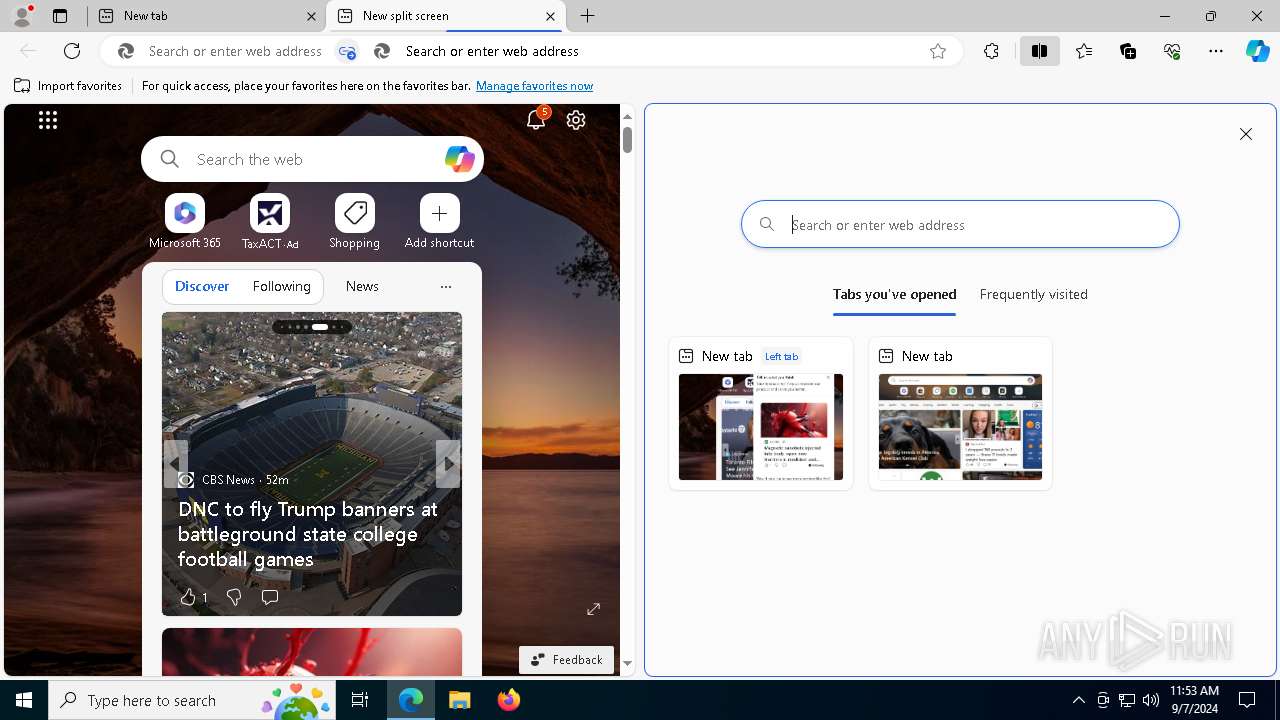The width and height of the screenshot is (1280, 720).
Task: Open Task View on taskbar
Action: click(360, 700)
